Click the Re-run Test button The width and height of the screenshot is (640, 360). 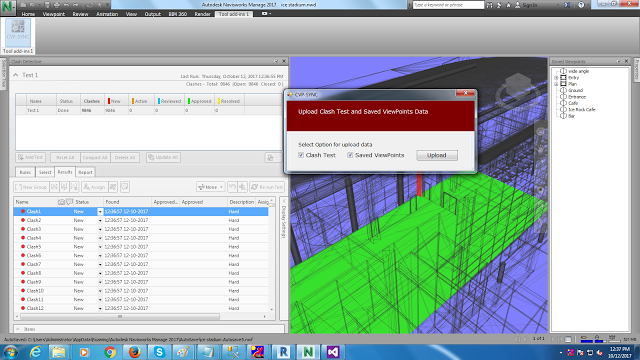(267, 187)
